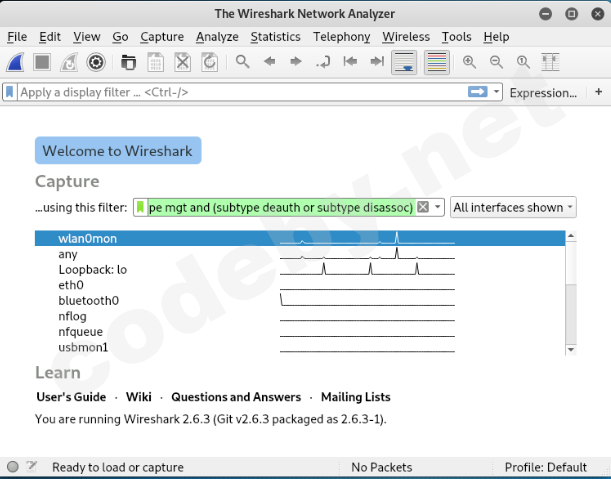
Task: Close this capture file icon
Action: tap(182, 62)
